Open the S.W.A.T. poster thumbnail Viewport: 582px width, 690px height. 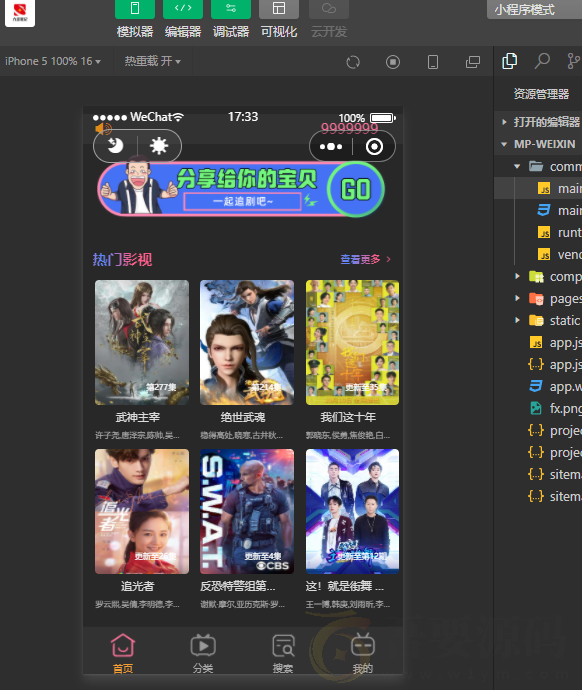tap(247, 511)
